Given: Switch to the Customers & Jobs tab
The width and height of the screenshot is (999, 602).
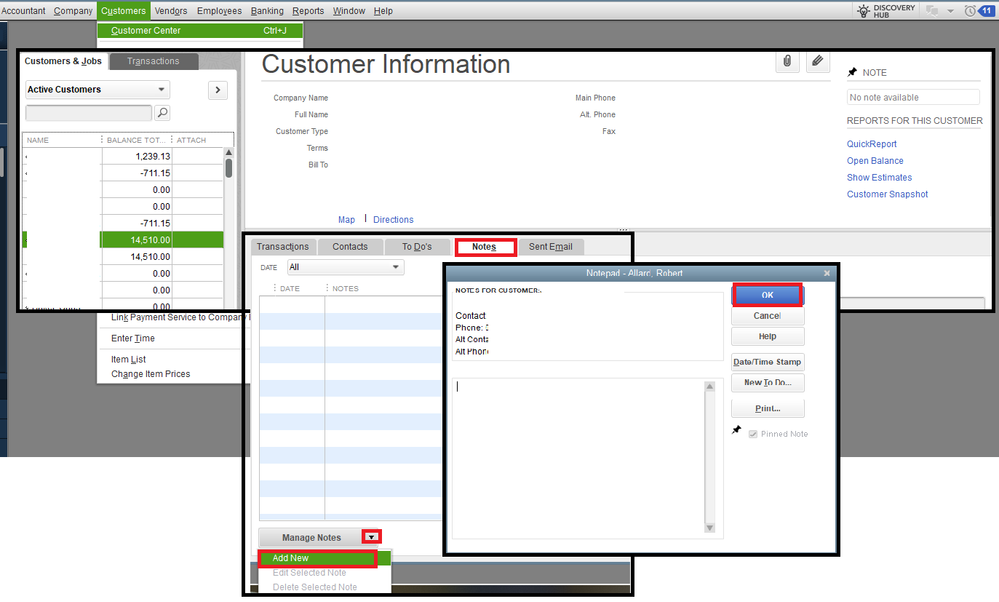Looking at the screenshot, I should pos(63,61).
